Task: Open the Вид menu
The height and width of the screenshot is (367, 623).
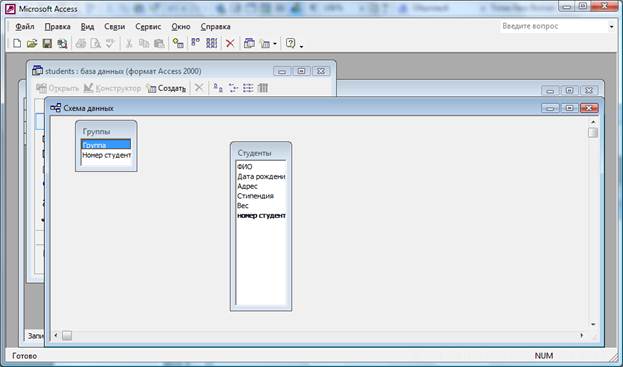Action: [87, 27]
